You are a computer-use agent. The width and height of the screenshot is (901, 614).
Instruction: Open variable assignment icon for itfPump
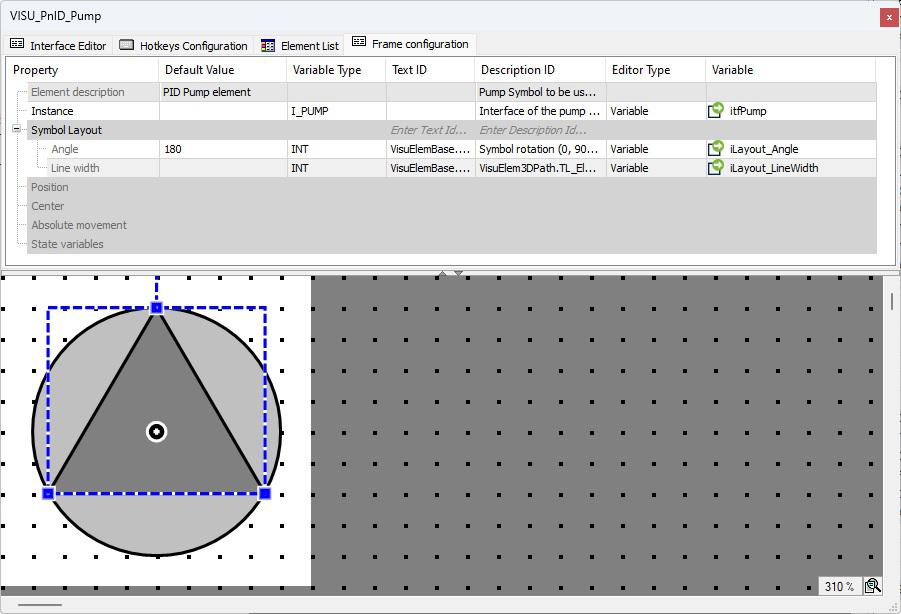click(x=716, y=111)
